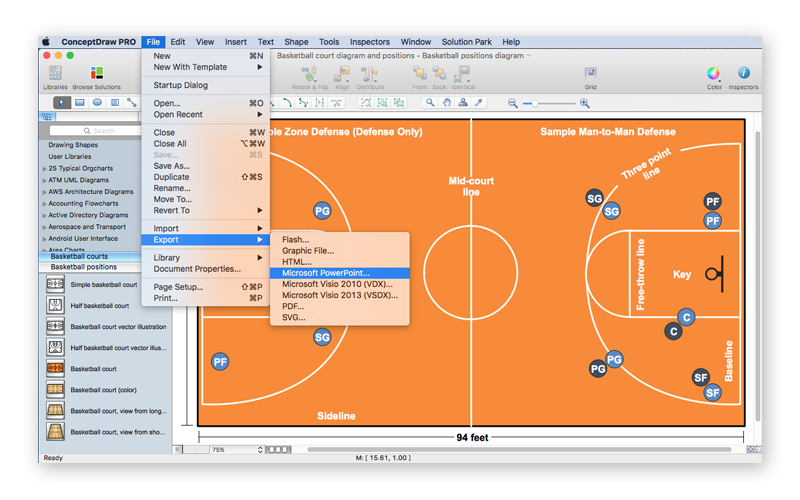Pick Half basketball court shape
Viewport: 800px width, 500px height.
pos(56,305)
